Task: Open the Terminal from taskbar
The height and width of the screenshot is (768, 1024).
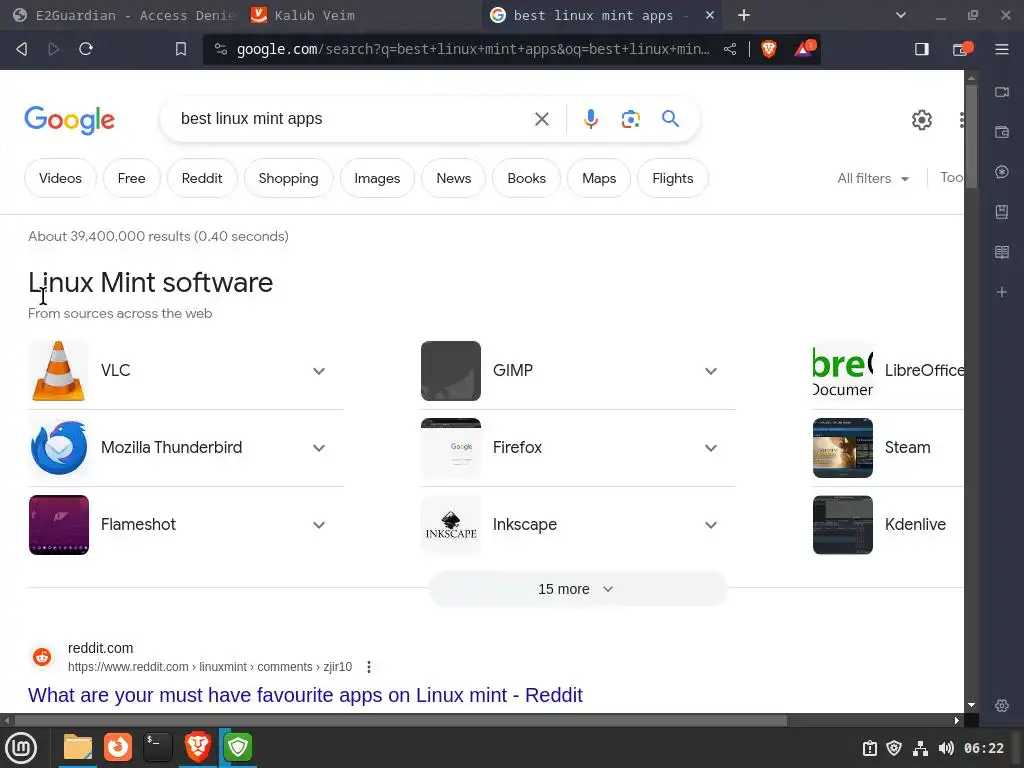Action: 157,747
